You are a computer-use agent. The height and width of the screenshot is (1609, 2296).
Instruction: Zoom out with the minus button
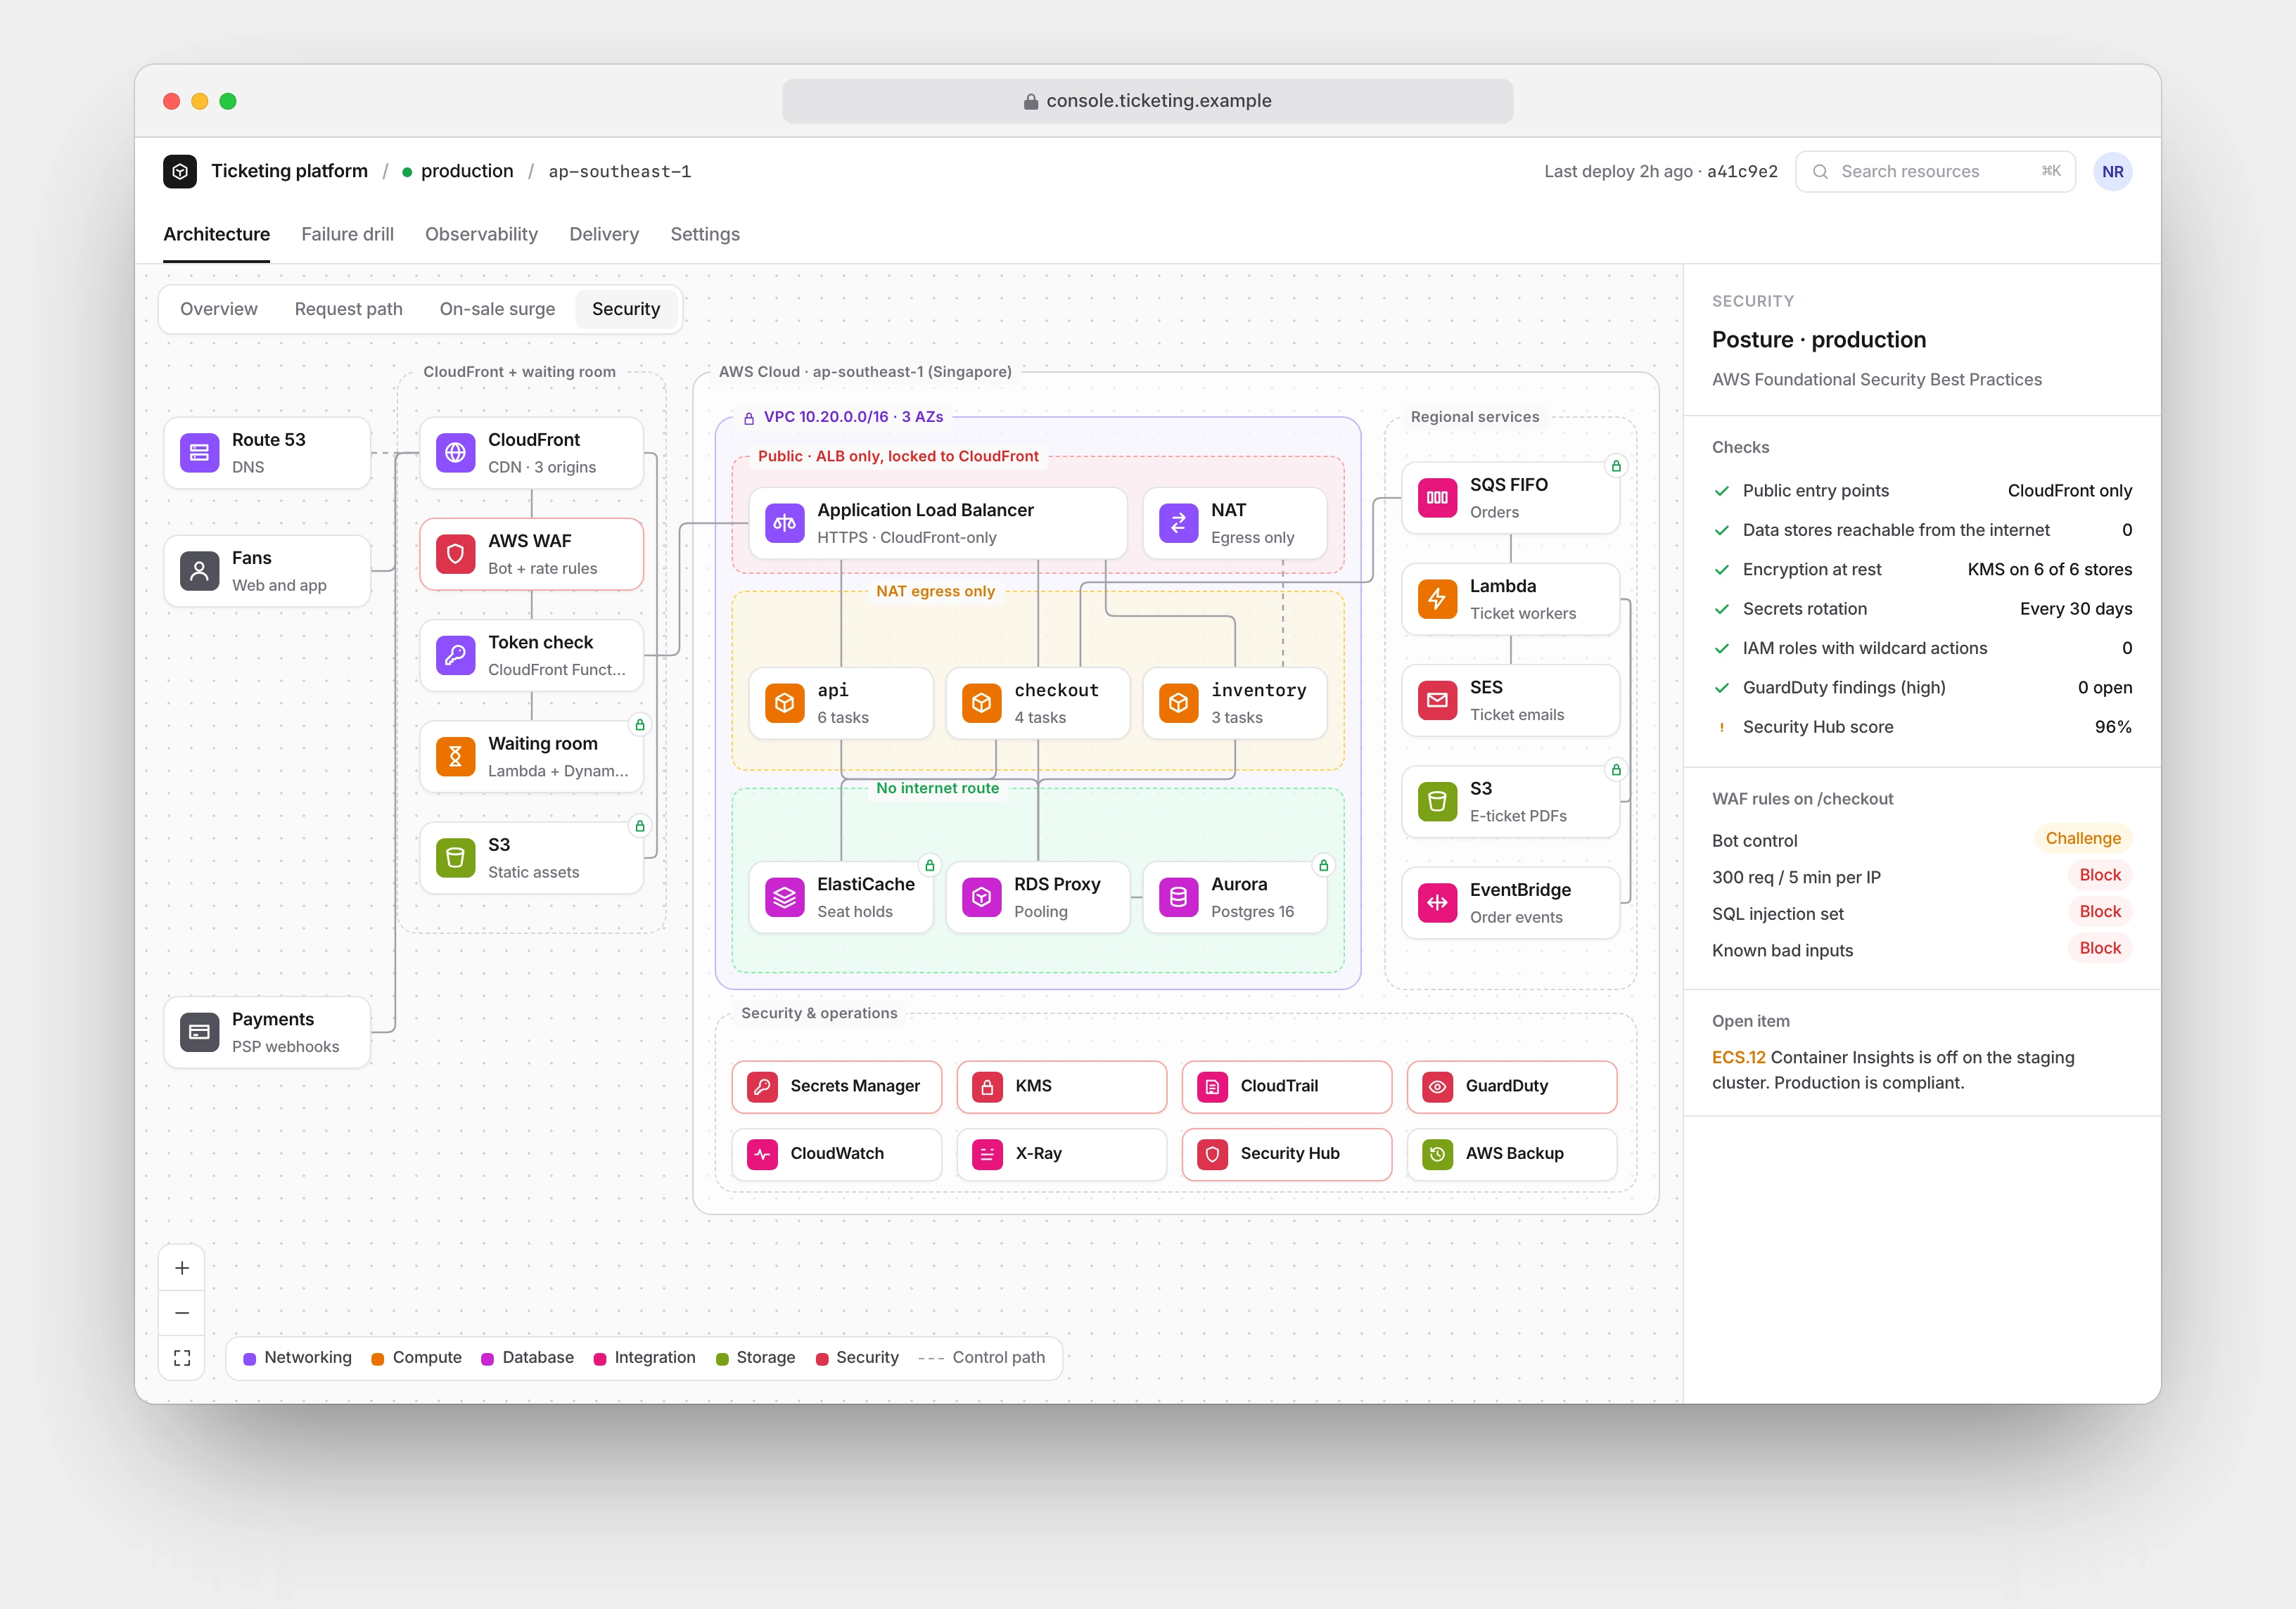pos(182,1313)
